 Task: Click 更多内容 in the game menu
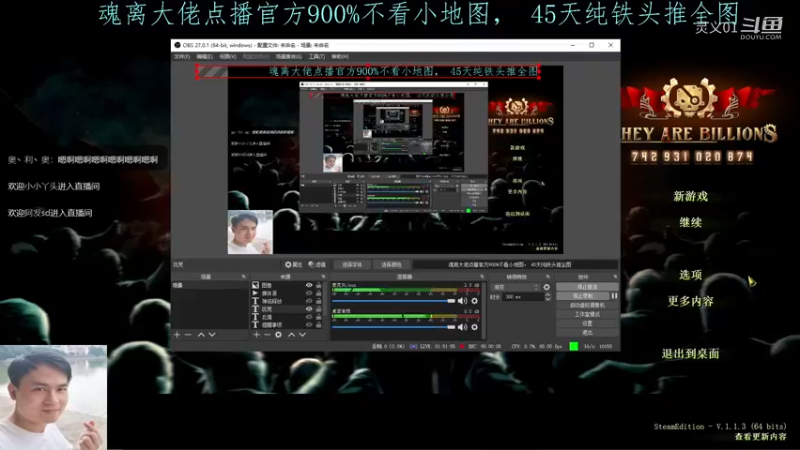click(690, 301)
